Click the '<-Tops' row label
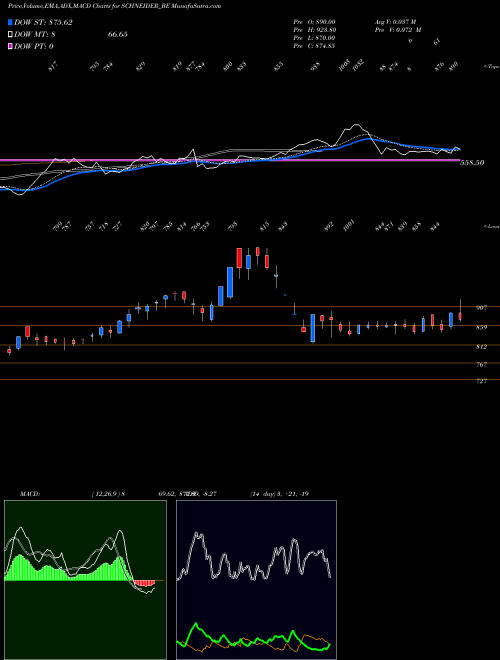Image resolution: width=500 pixels, height=660 pixels. click(491, 67)
